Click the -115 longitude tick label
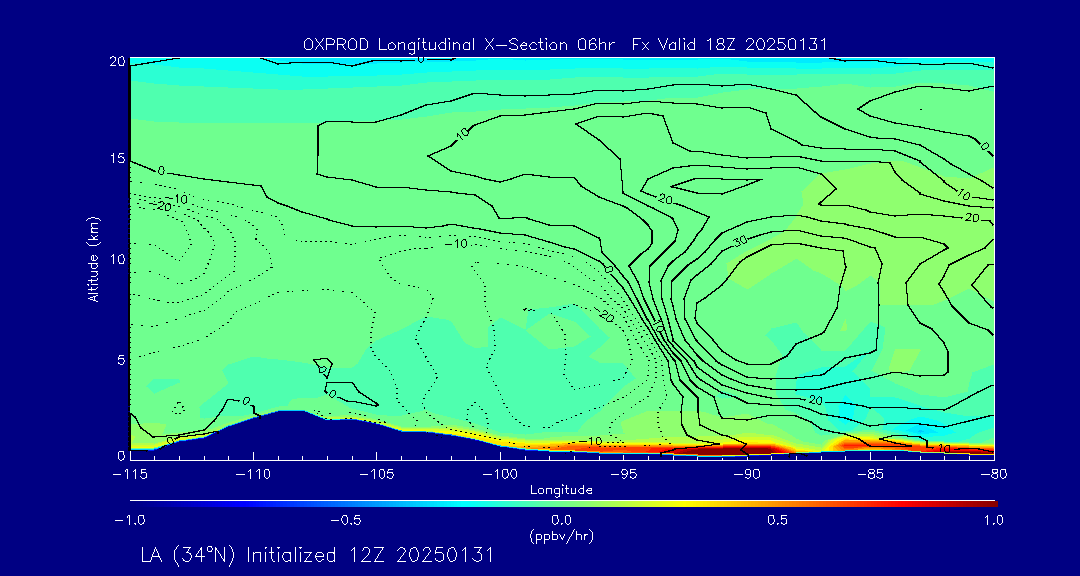Viewport: 1080px width, 576px height. (130, 474)
